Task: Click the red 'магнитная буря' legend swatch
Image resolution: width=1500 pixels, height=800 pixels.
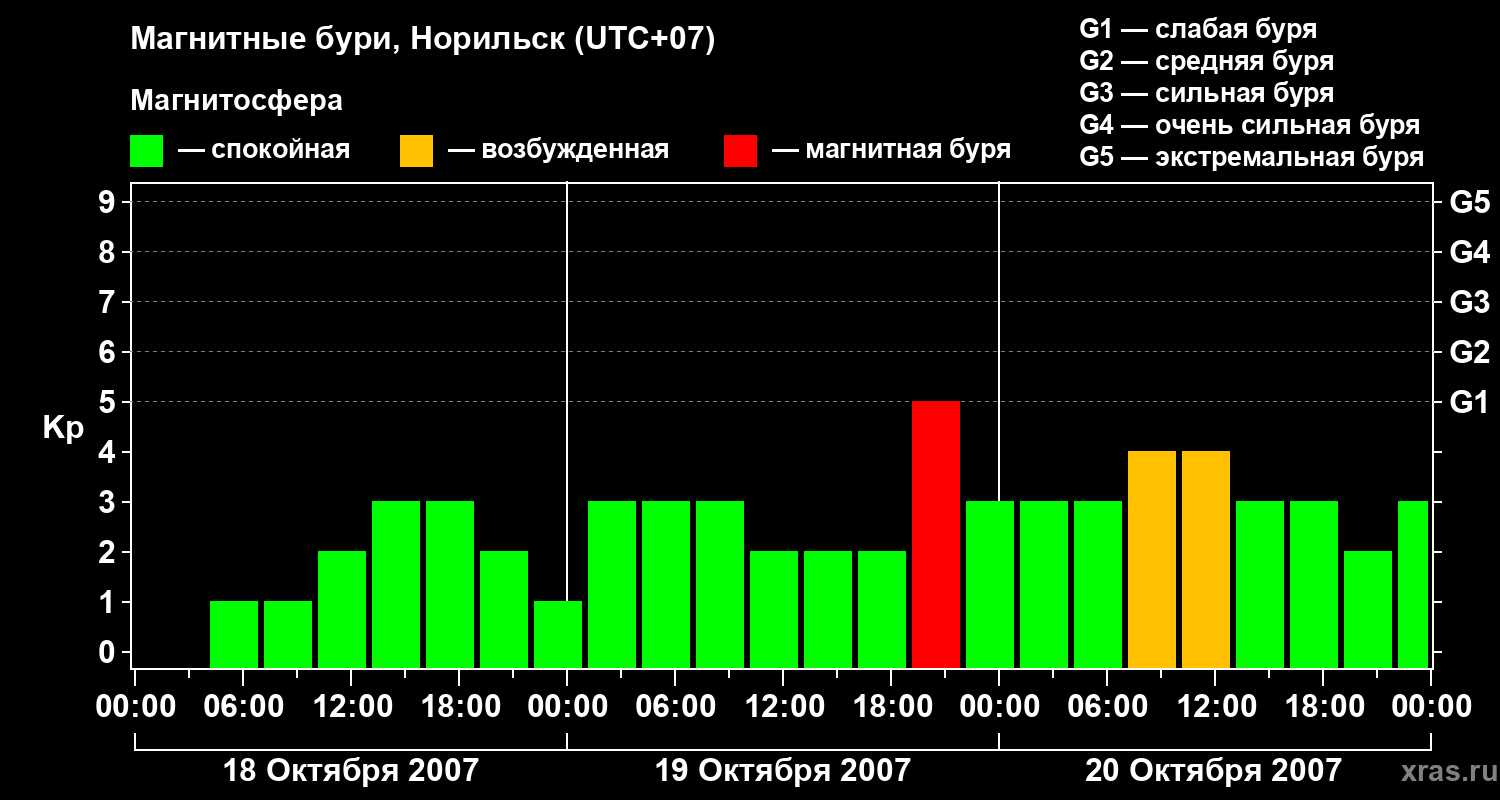Action: coord(741,151)
